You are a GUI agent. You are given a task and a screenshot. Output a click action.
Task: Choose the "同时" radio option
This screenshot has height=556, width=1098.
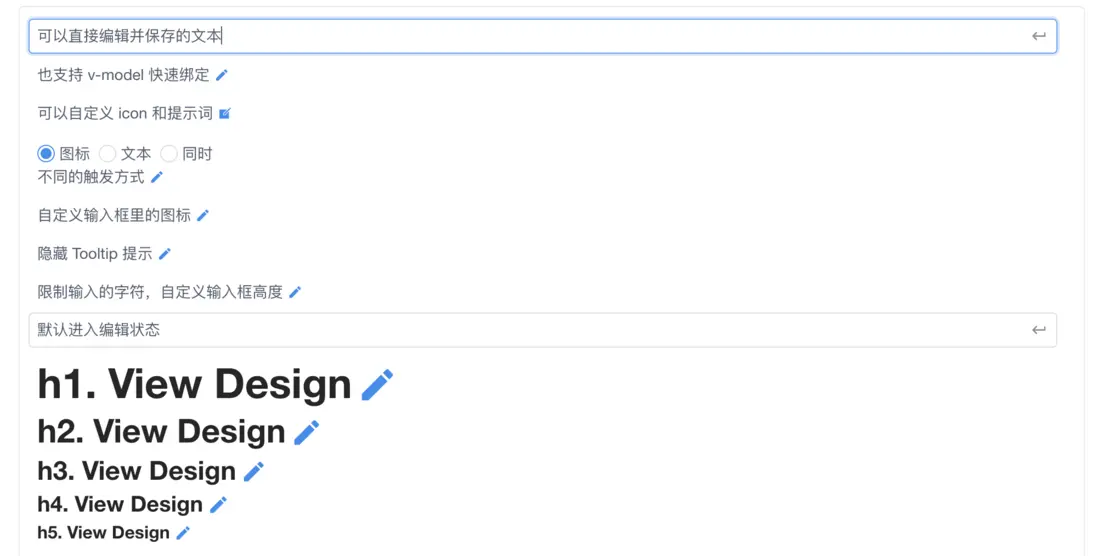click(169, 154)
